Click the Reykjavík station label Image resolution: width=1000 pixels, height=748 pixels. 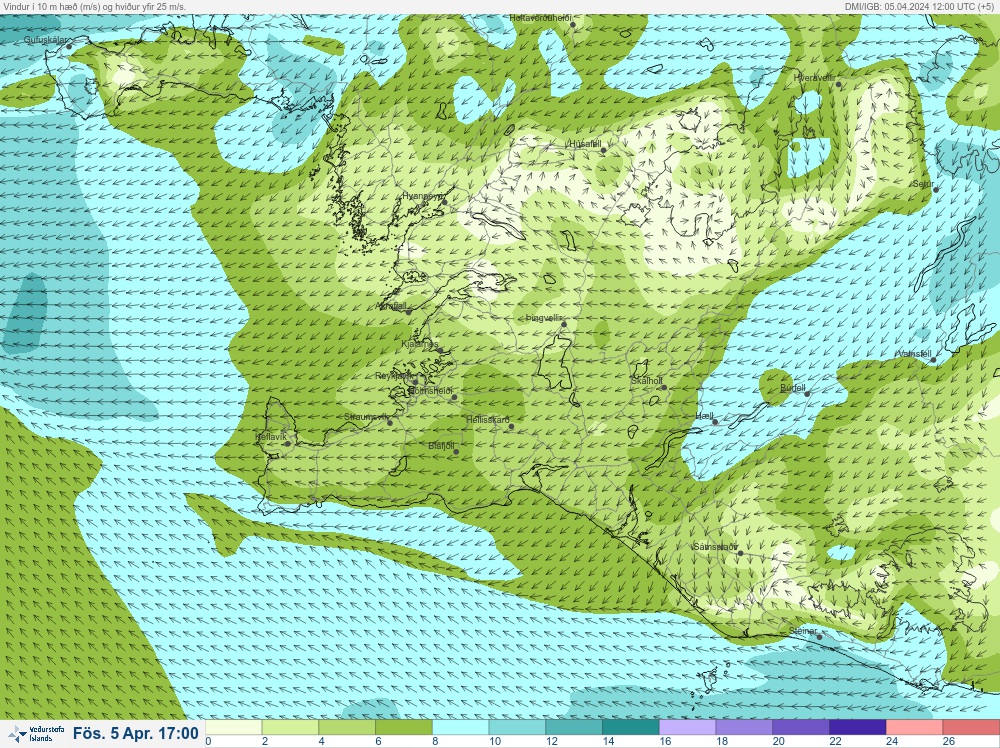pos(393,376)
